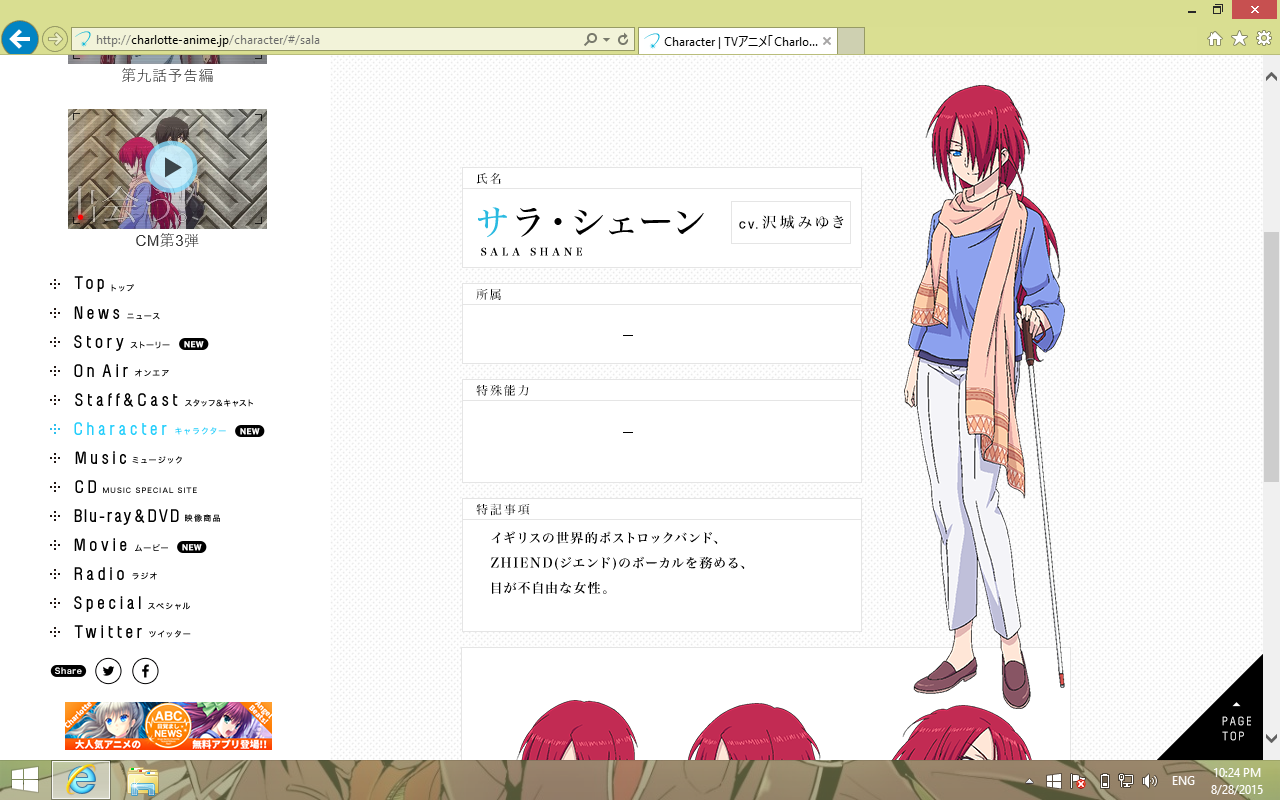Open the Blu-ray&DVD menu link
The width and height of the screenshot is (1280, 800).
click(x=147, y=517)
